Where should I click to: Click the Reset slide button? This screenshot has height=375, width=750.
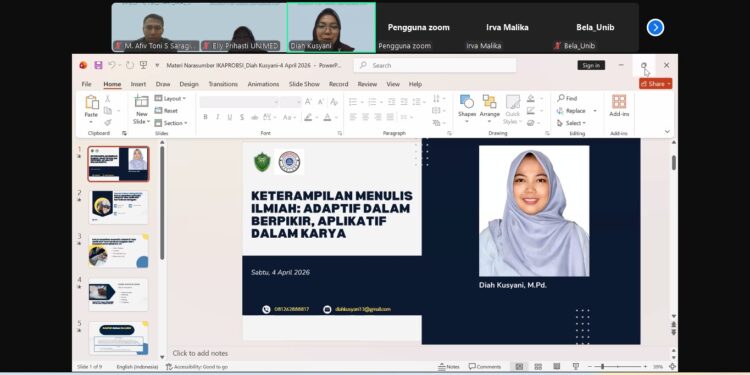166,110
